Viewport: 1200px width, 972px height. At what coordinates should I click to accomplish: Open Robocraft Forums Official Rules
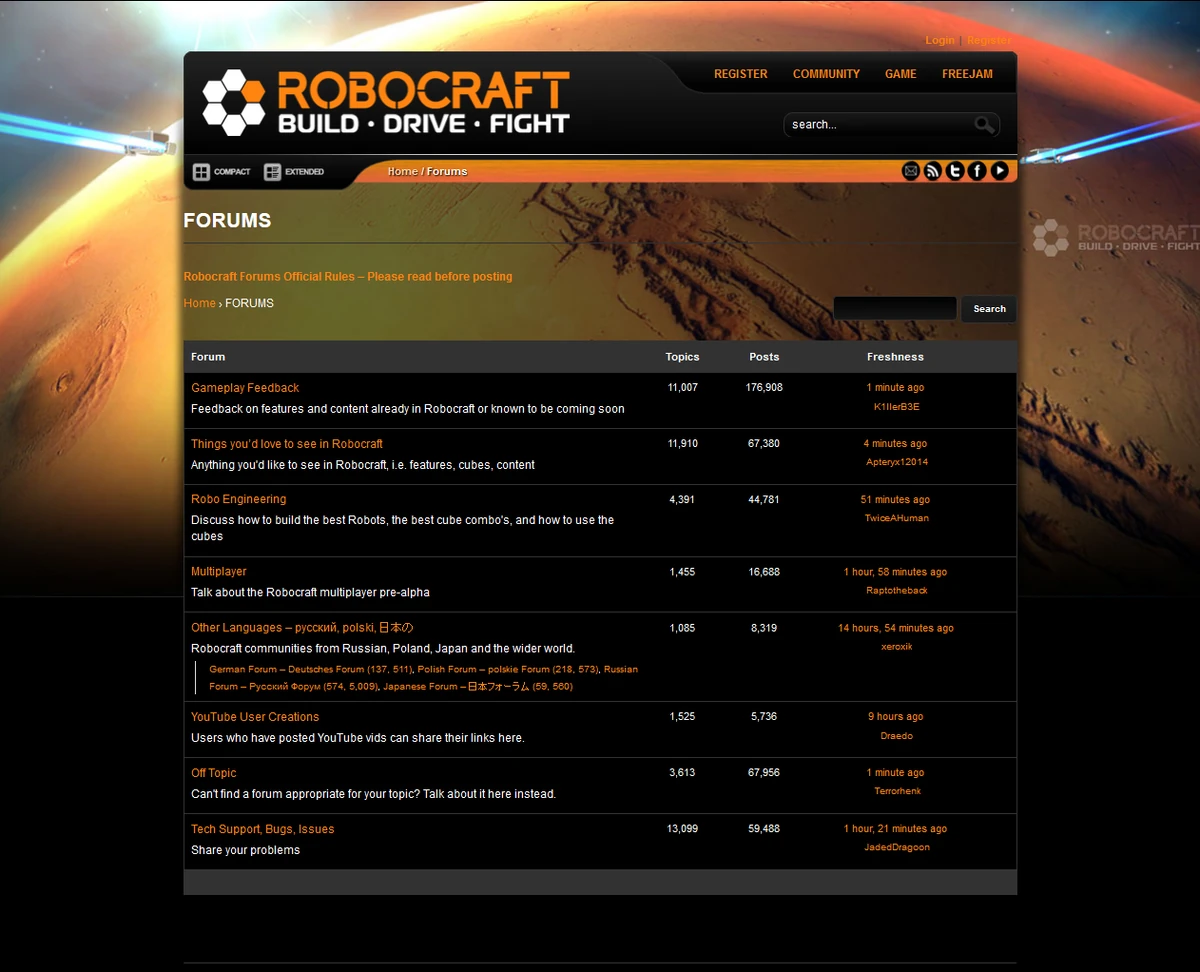tap(347, 276)
